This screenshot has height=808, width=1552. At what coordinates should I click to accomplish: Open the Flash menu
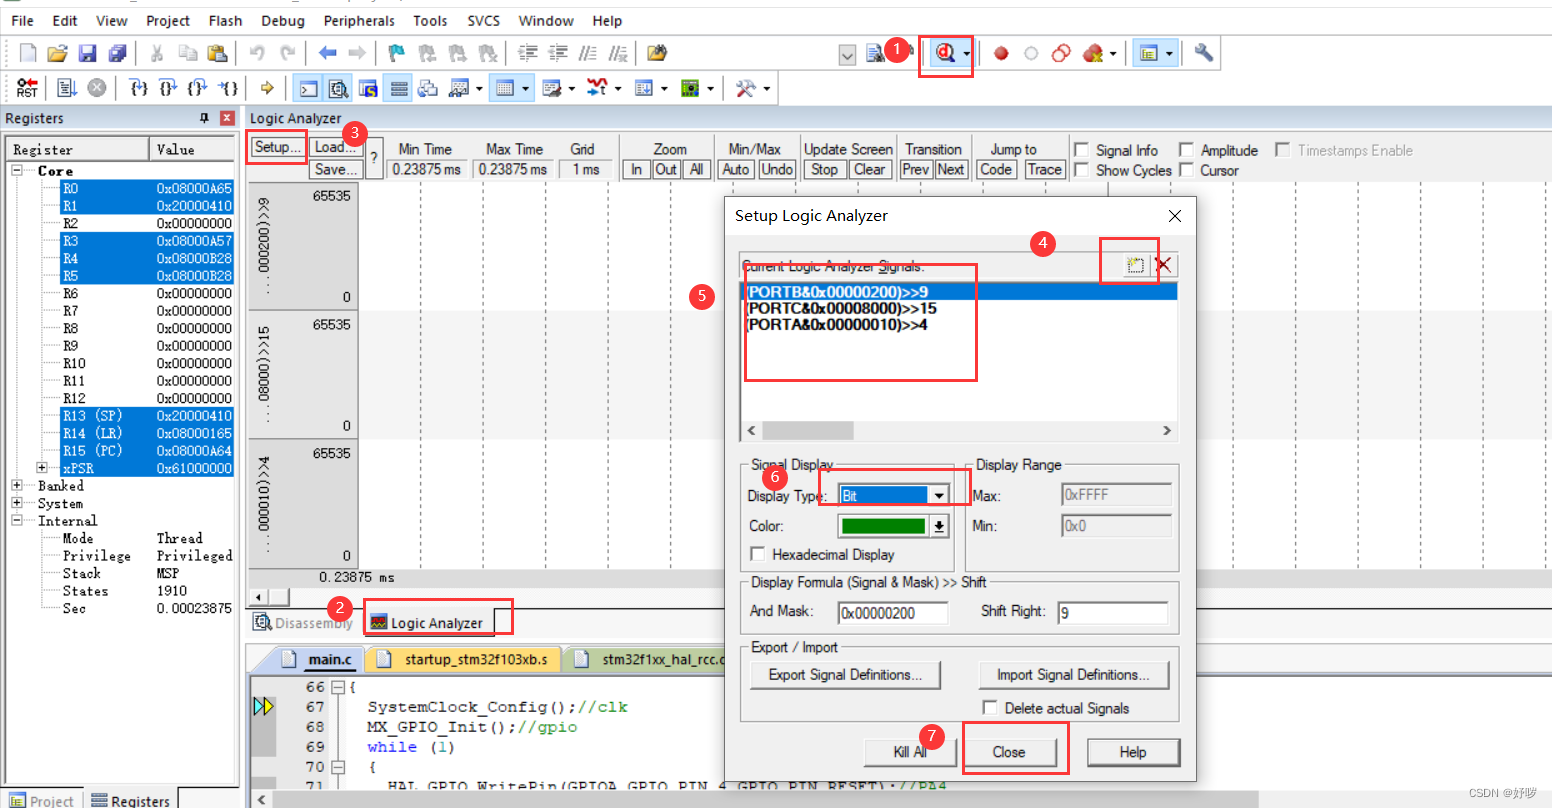(x=225, y=20)
